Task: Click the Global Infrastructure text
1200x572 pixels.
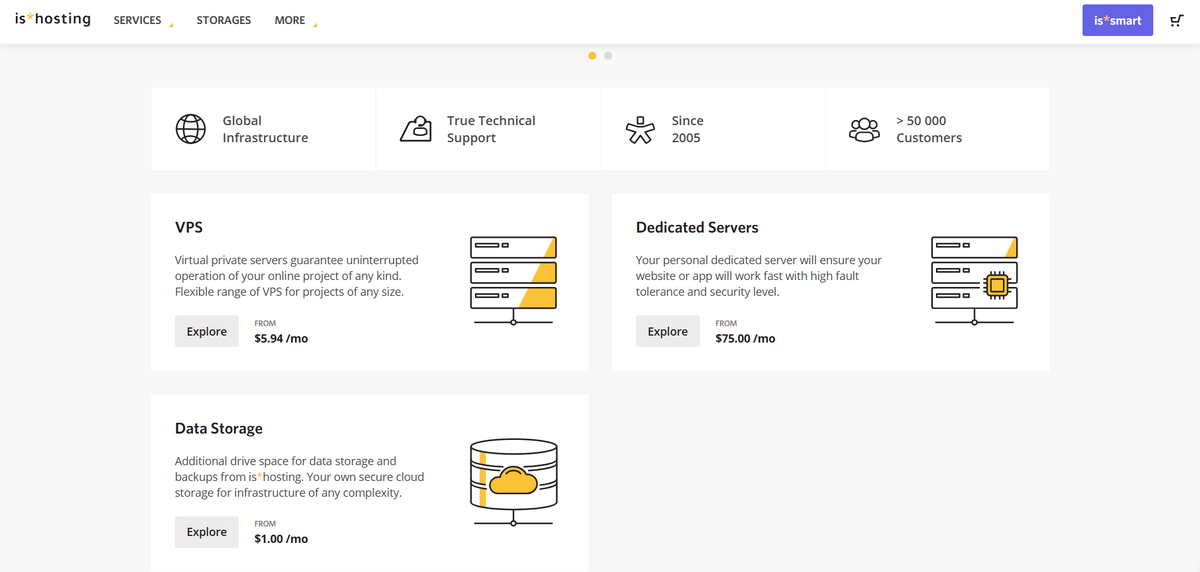Action: (265, 129)
